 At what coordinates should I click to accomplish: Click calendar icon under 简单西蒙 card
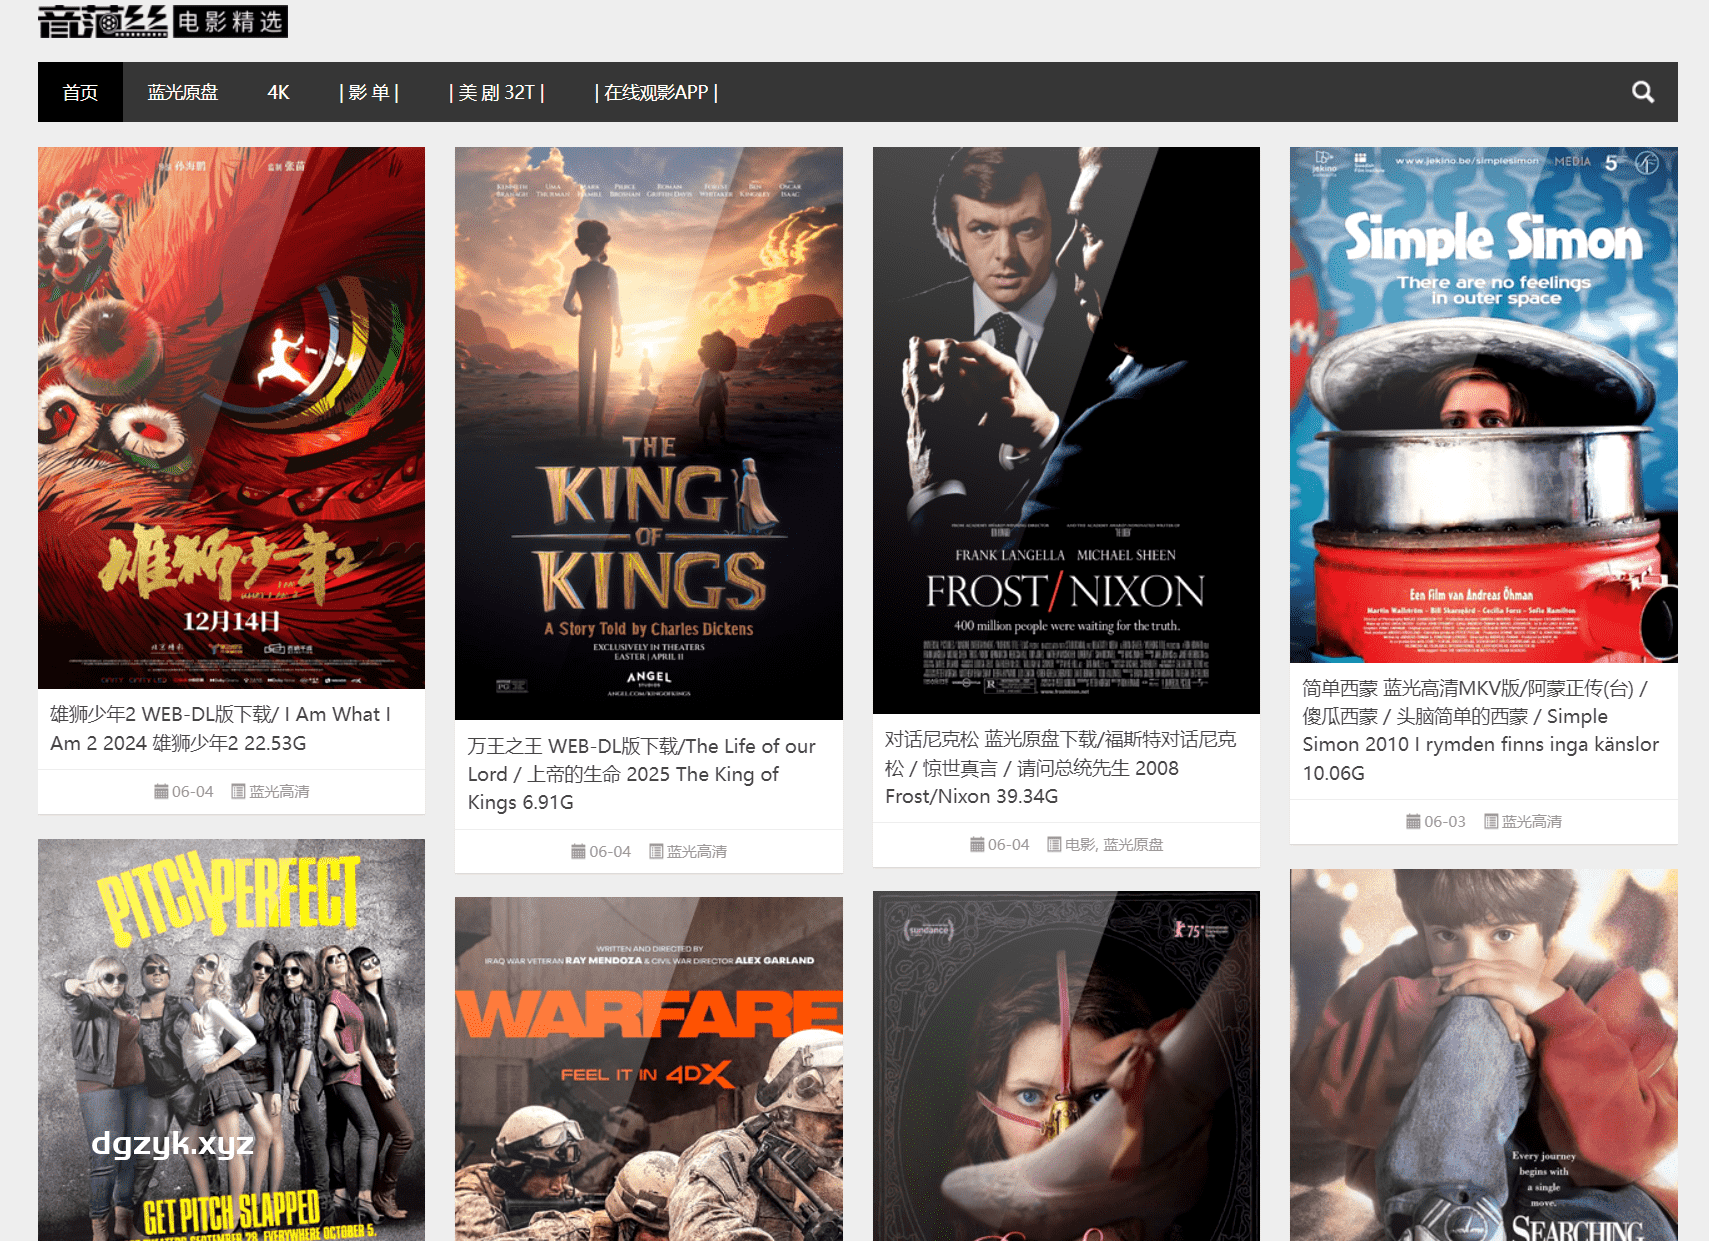pos(1413,821)
